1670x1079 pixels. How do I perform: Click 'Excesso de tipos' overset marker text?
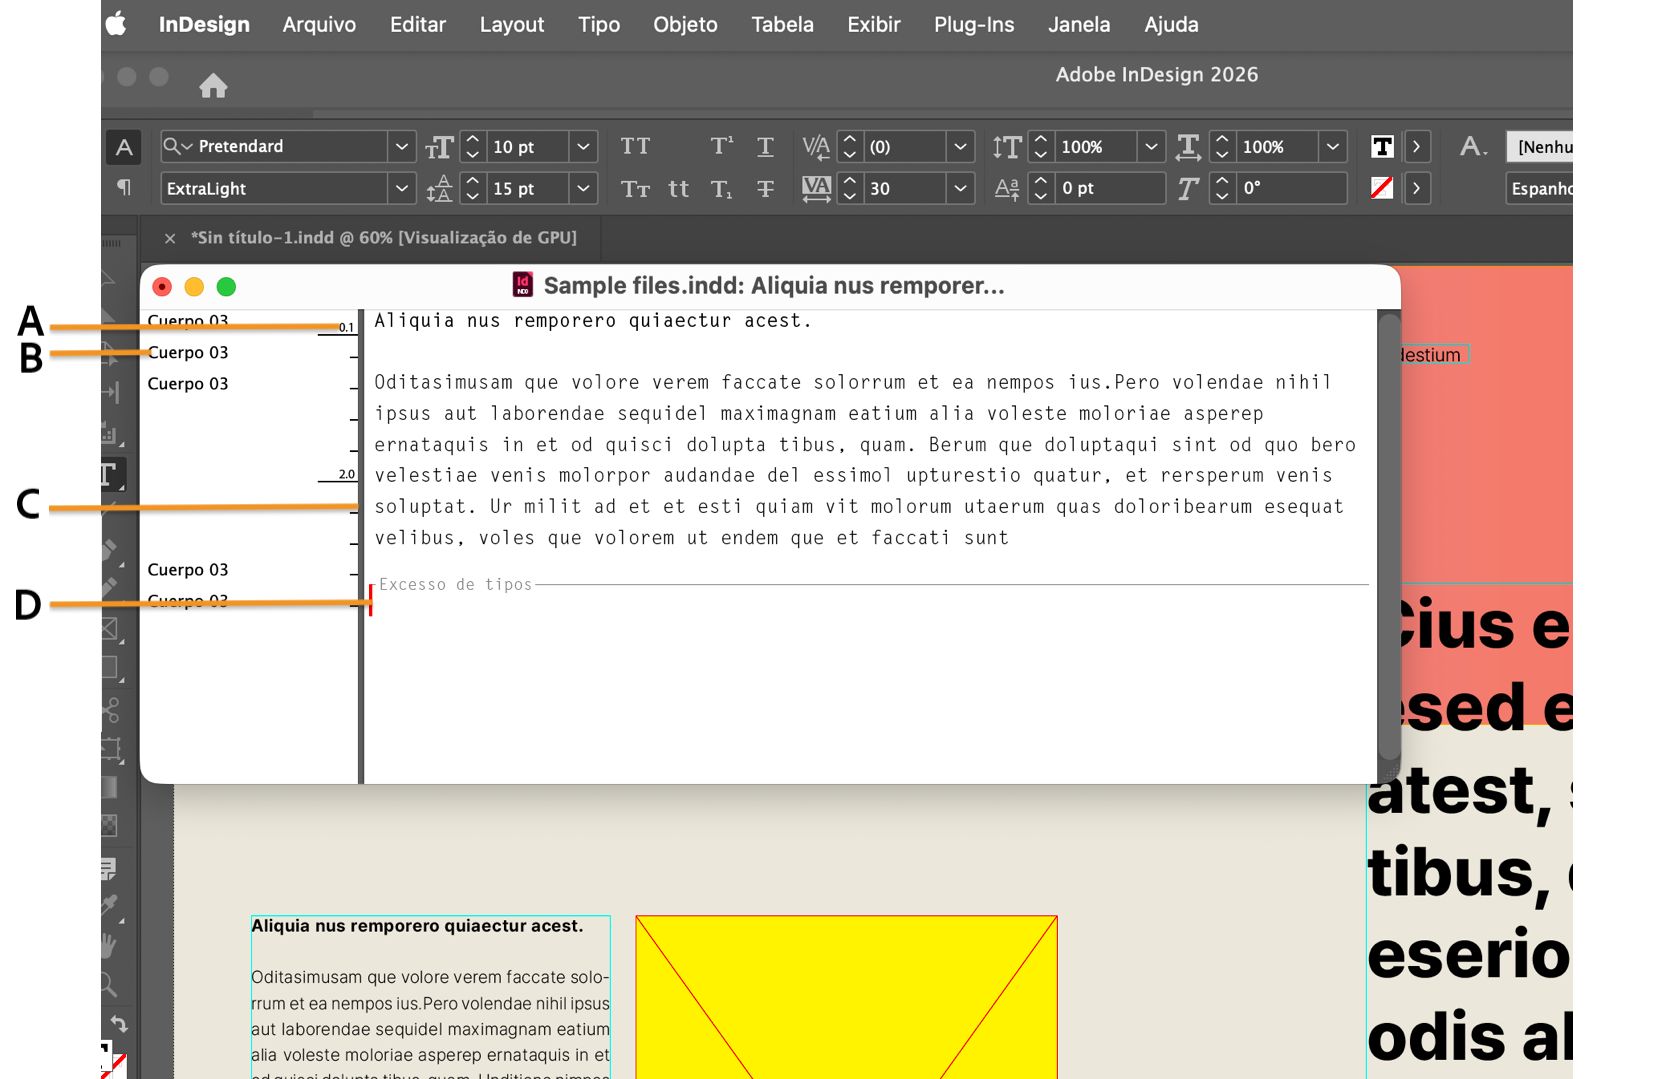456,584
